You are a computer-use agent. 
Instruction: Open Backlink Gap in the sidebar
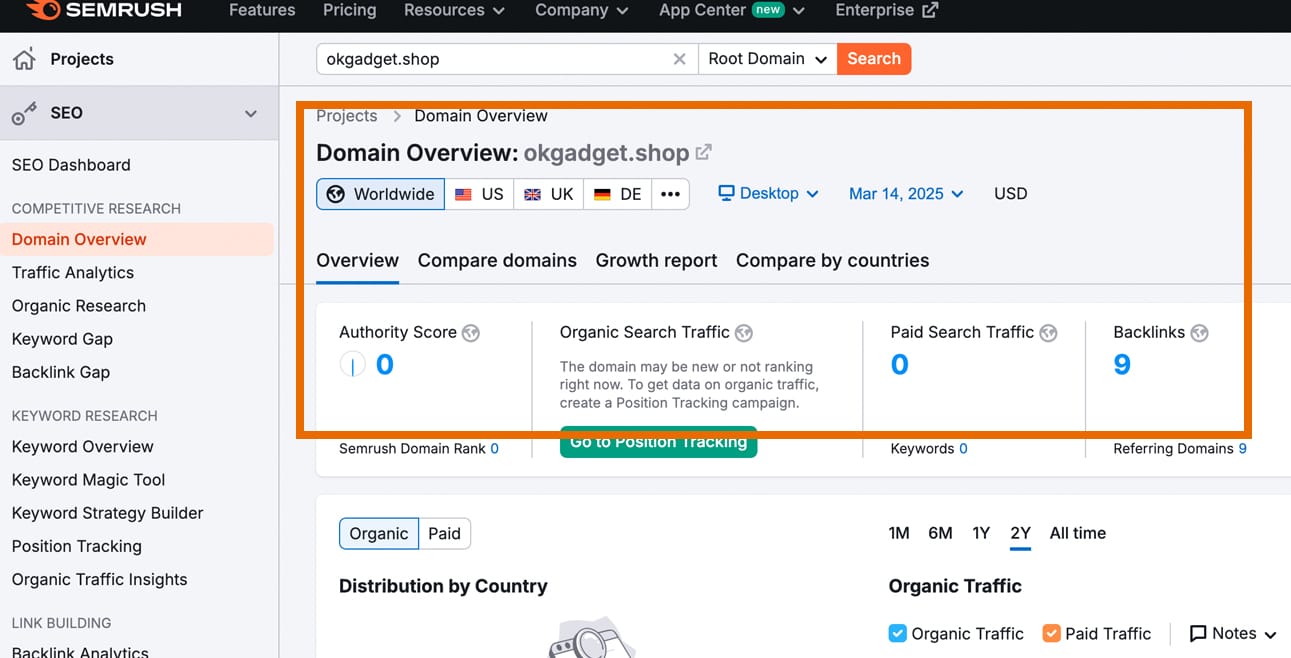click(x=61, y=372)
